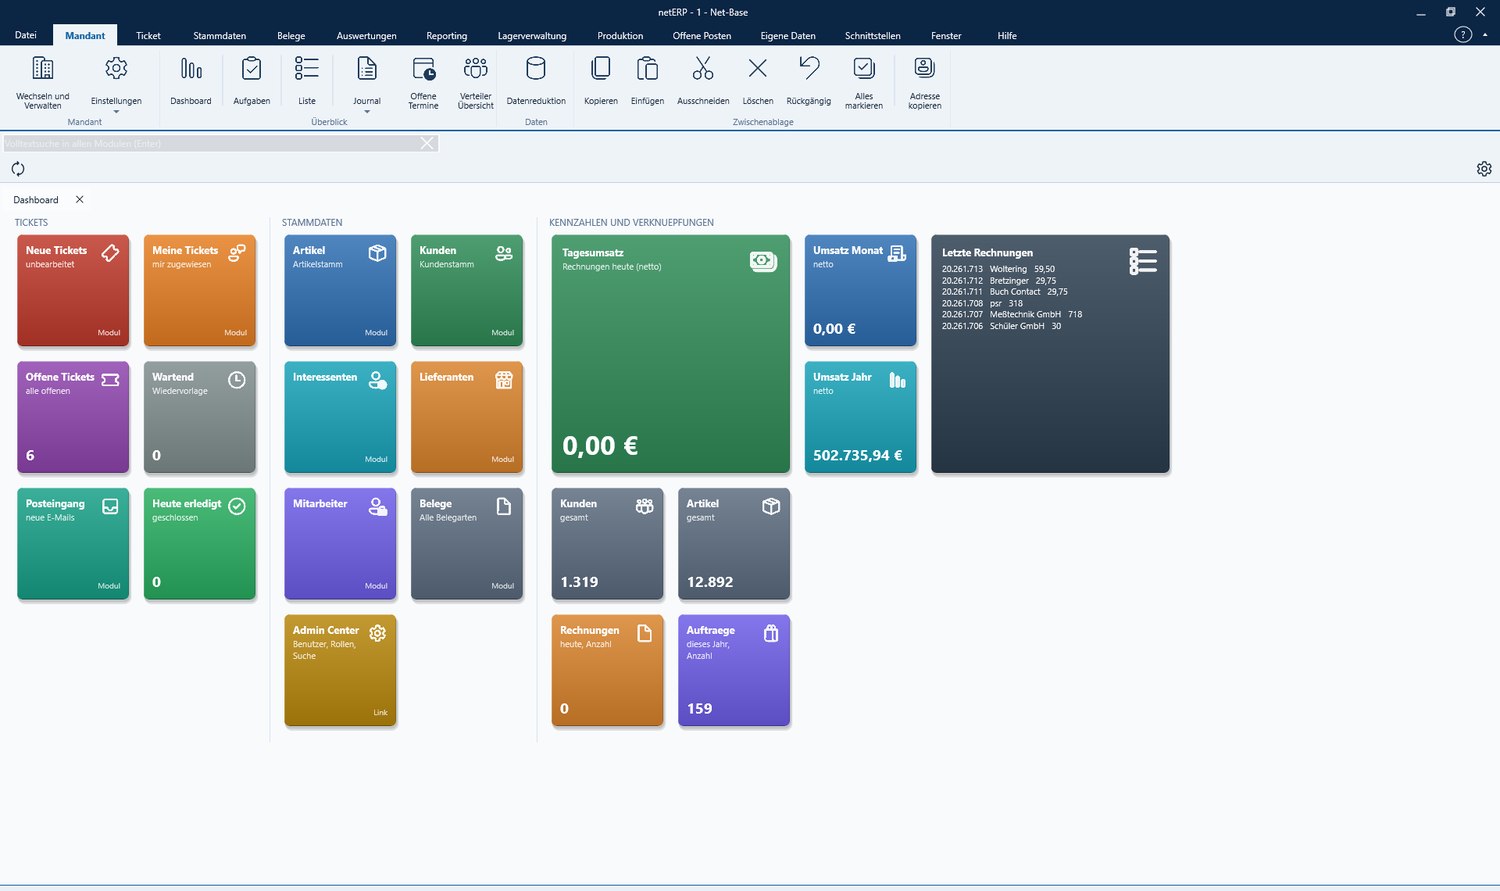Open the Meine Tickets tile
This screenshot has width=1500, height=891.
[200, 291]
